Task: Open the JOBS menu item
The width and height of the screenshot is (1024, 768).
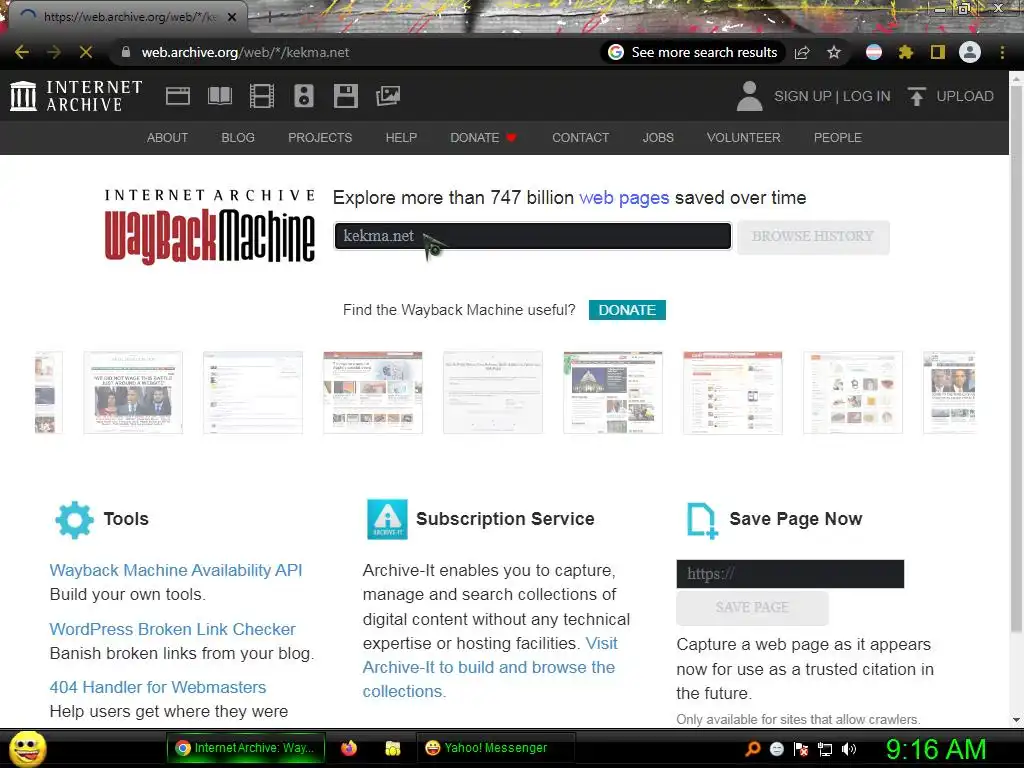Action: click(658, 138)
